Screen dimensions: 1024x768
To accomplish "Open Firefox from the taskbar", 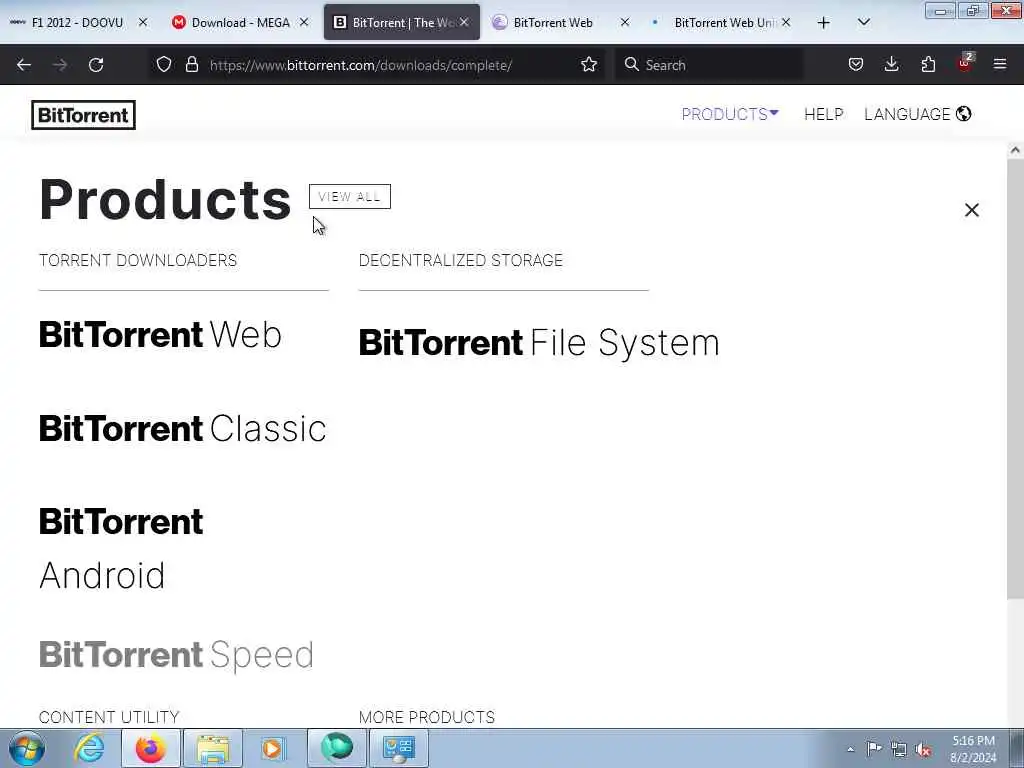I will point(150,748).
